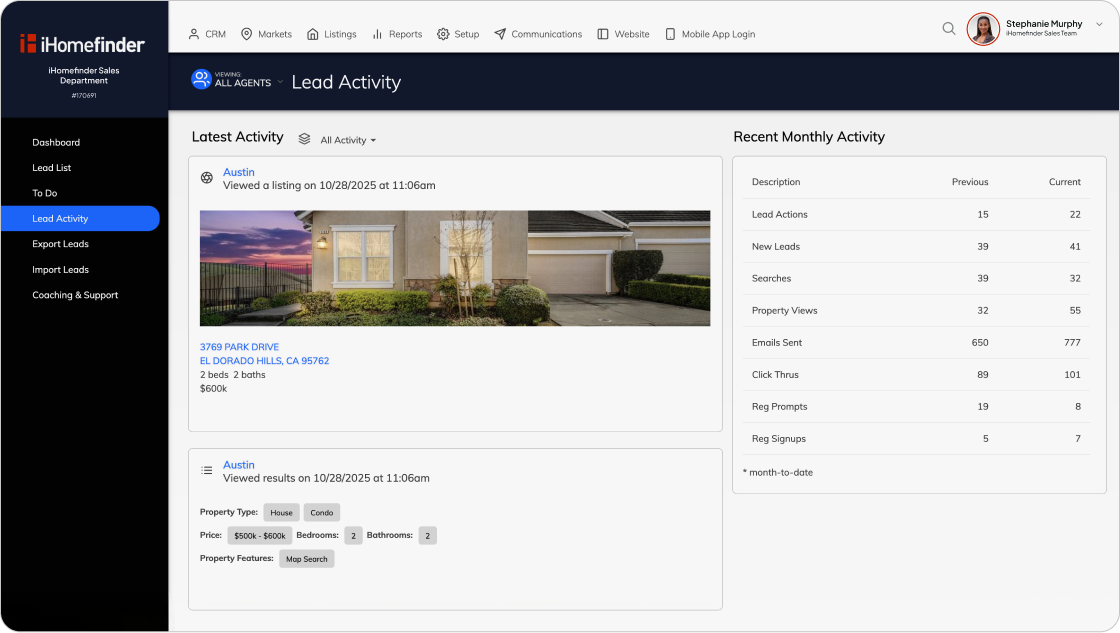Go to Lead List in sidebar
Viewport: 1120px width, 633px height.
coord(52,168)
